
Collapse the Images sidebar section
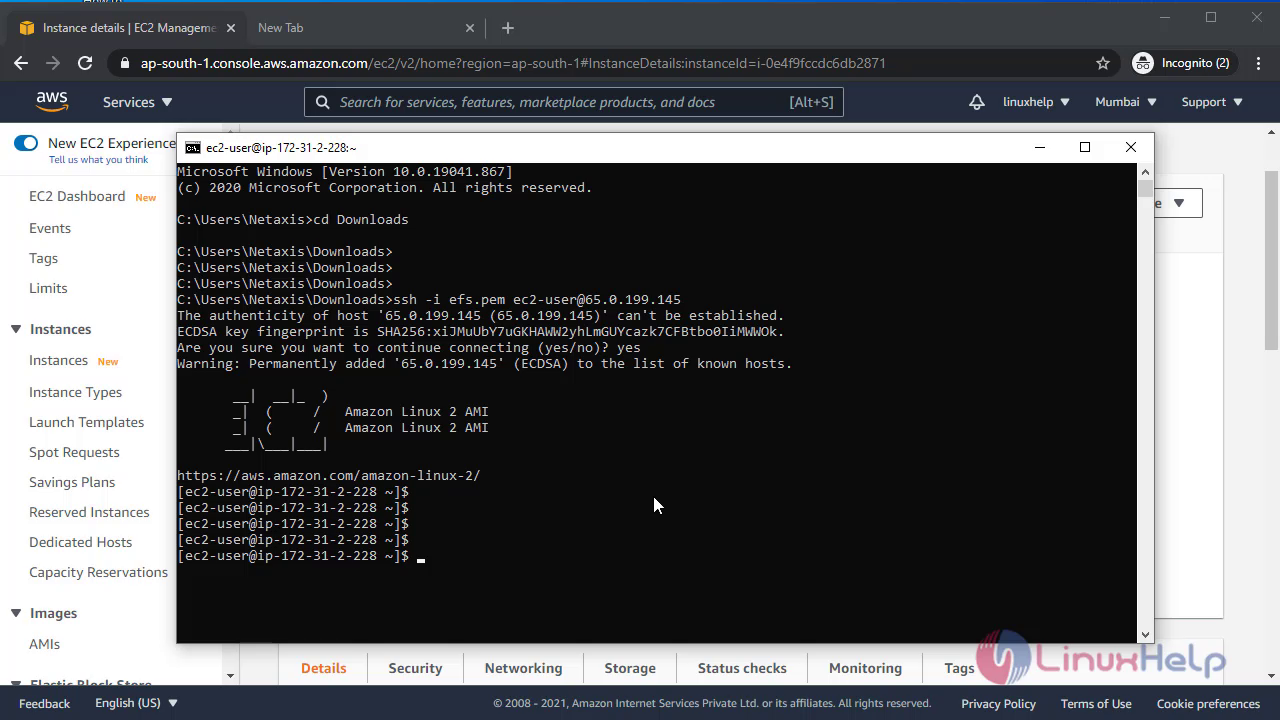coord(16,613)
